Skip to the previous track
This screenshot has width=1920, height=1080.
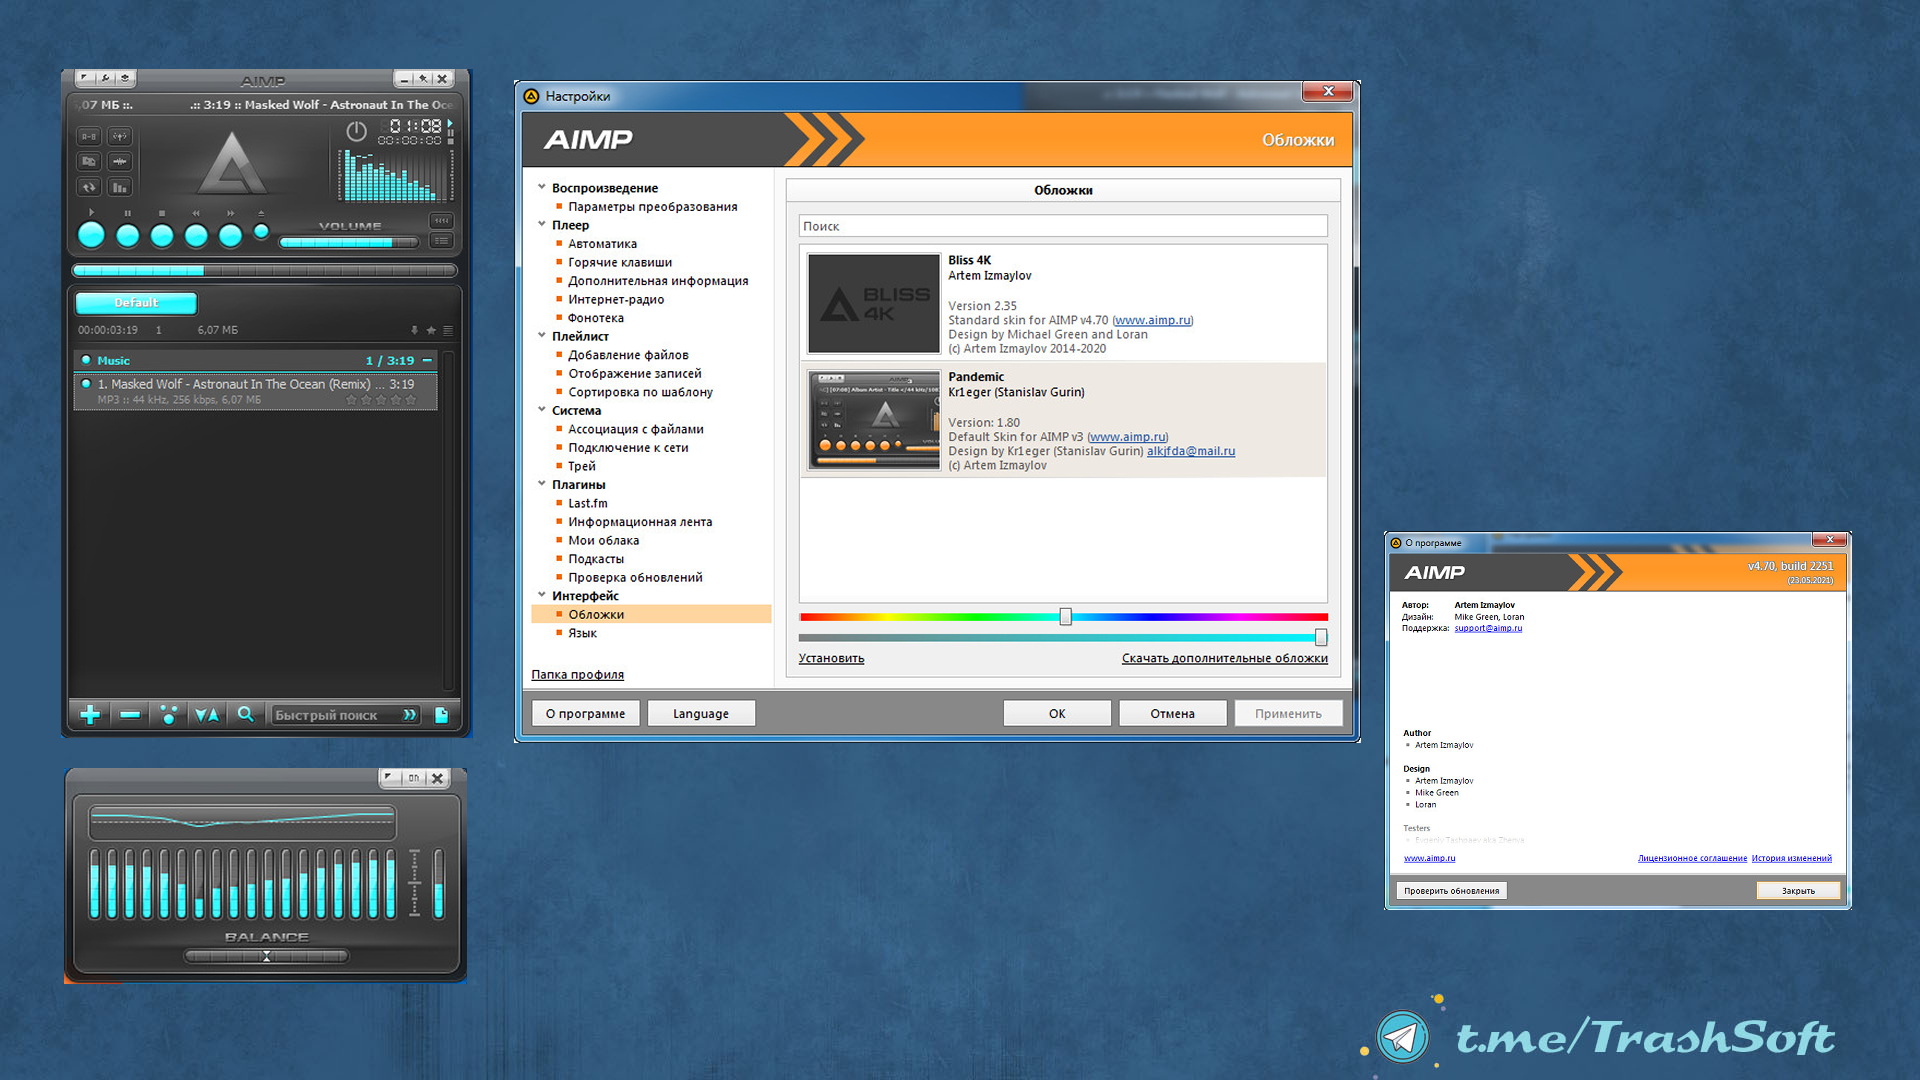(x=196, y=235)
